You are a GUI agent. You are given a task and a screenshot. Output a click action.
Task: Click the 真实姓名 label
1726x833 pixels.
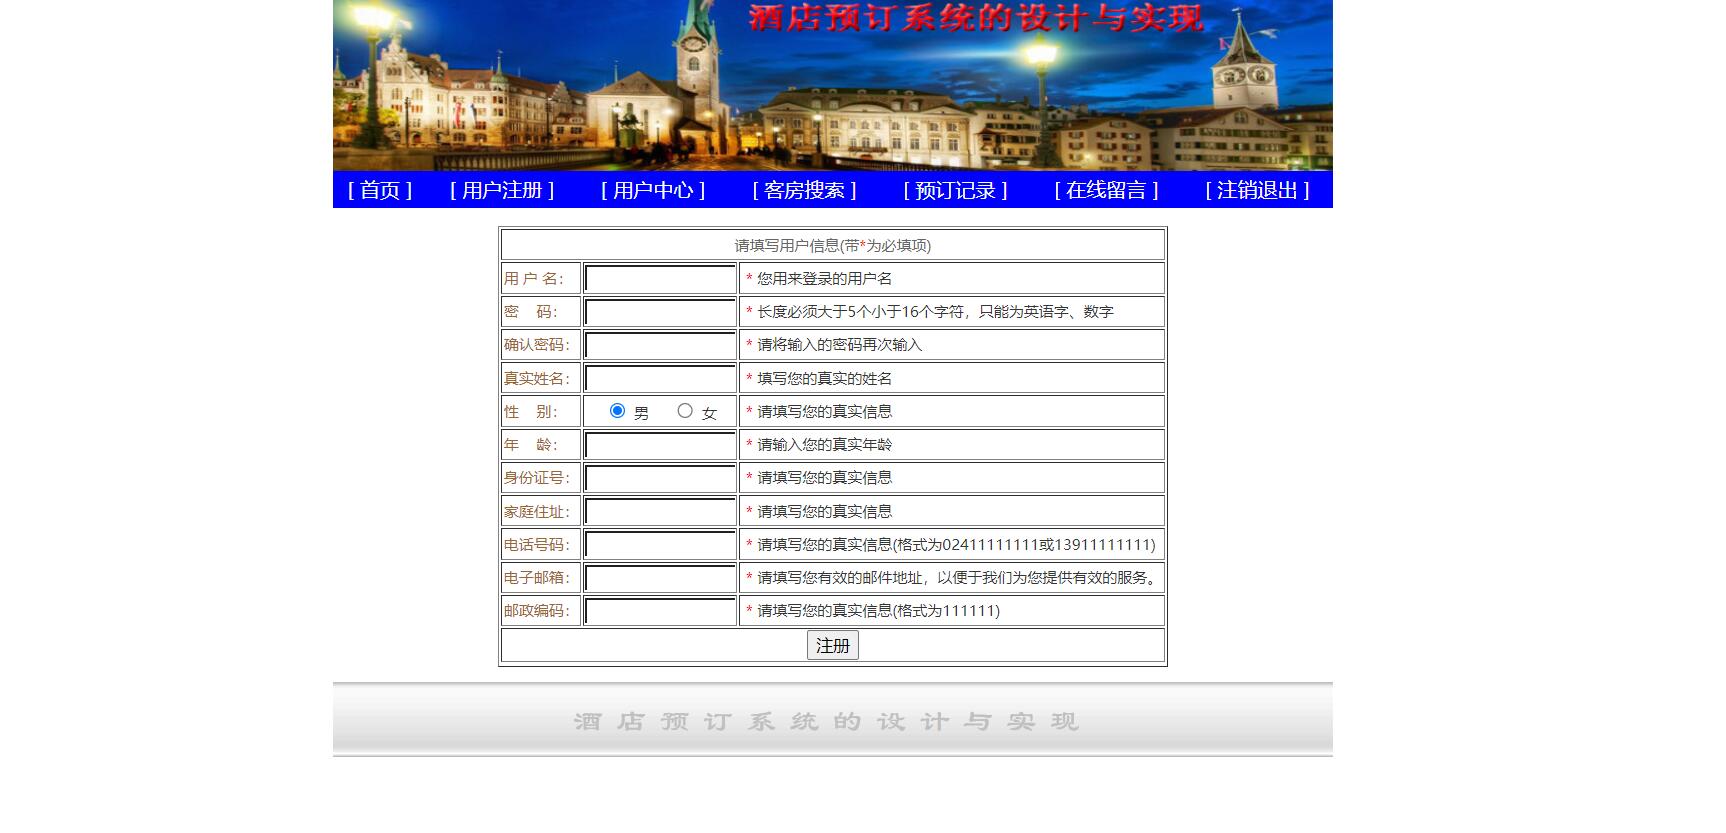pyautogui.click(x=537, y=378)
